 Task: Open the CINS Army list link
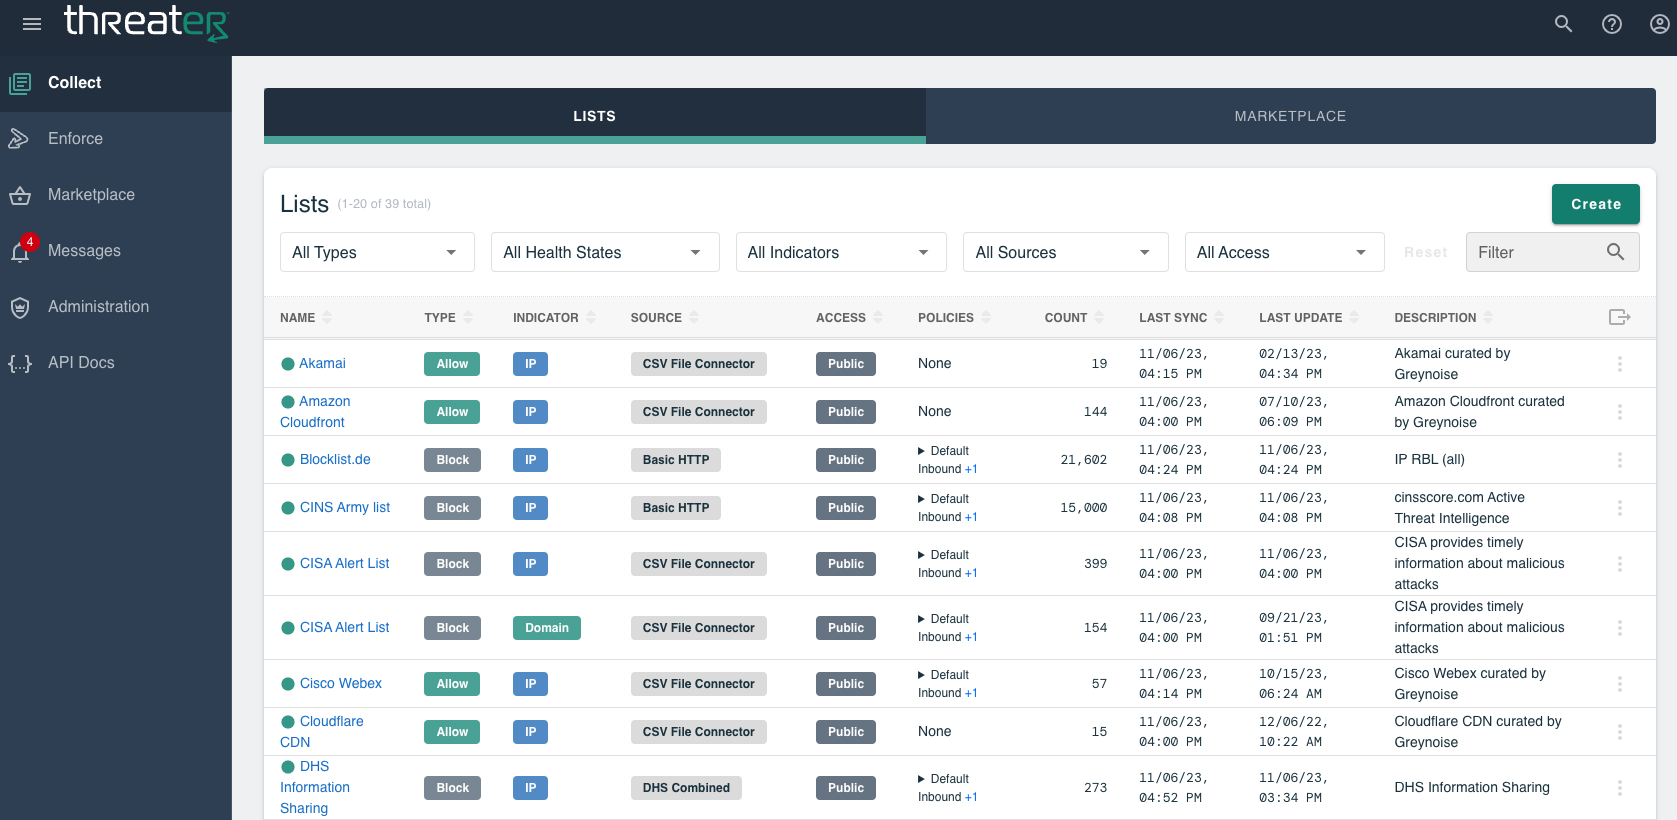tap(345, 507)
